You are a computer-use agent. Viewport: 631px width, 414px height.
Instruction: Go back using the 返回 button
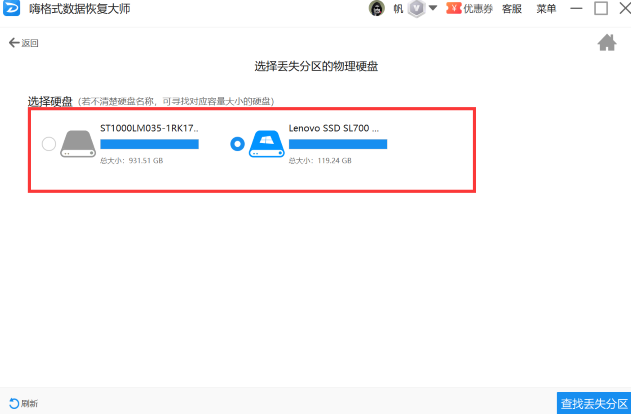pos(23,43)
